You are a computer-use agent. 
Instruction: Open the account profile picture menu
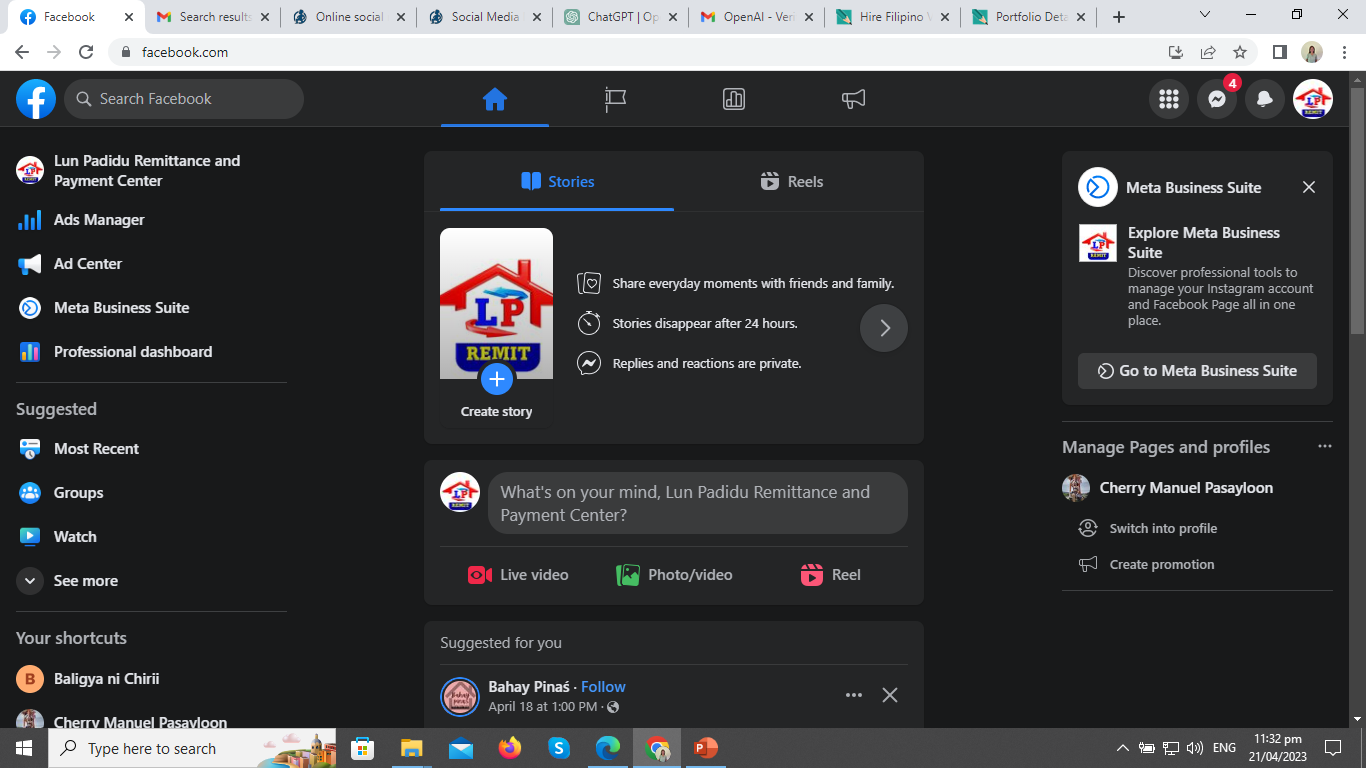pos(1313,99)
